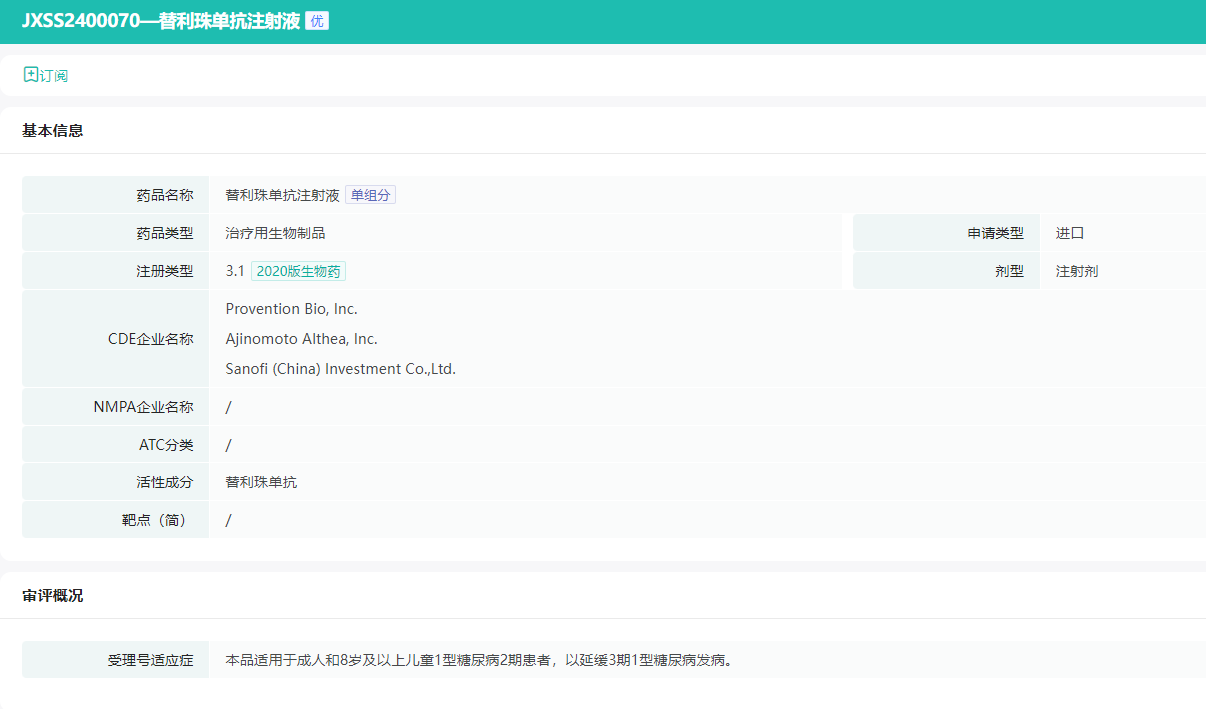Click the drug name value 替利珠单抗注射液
The width and height of the screenshot is (1206, 709).
282,195
